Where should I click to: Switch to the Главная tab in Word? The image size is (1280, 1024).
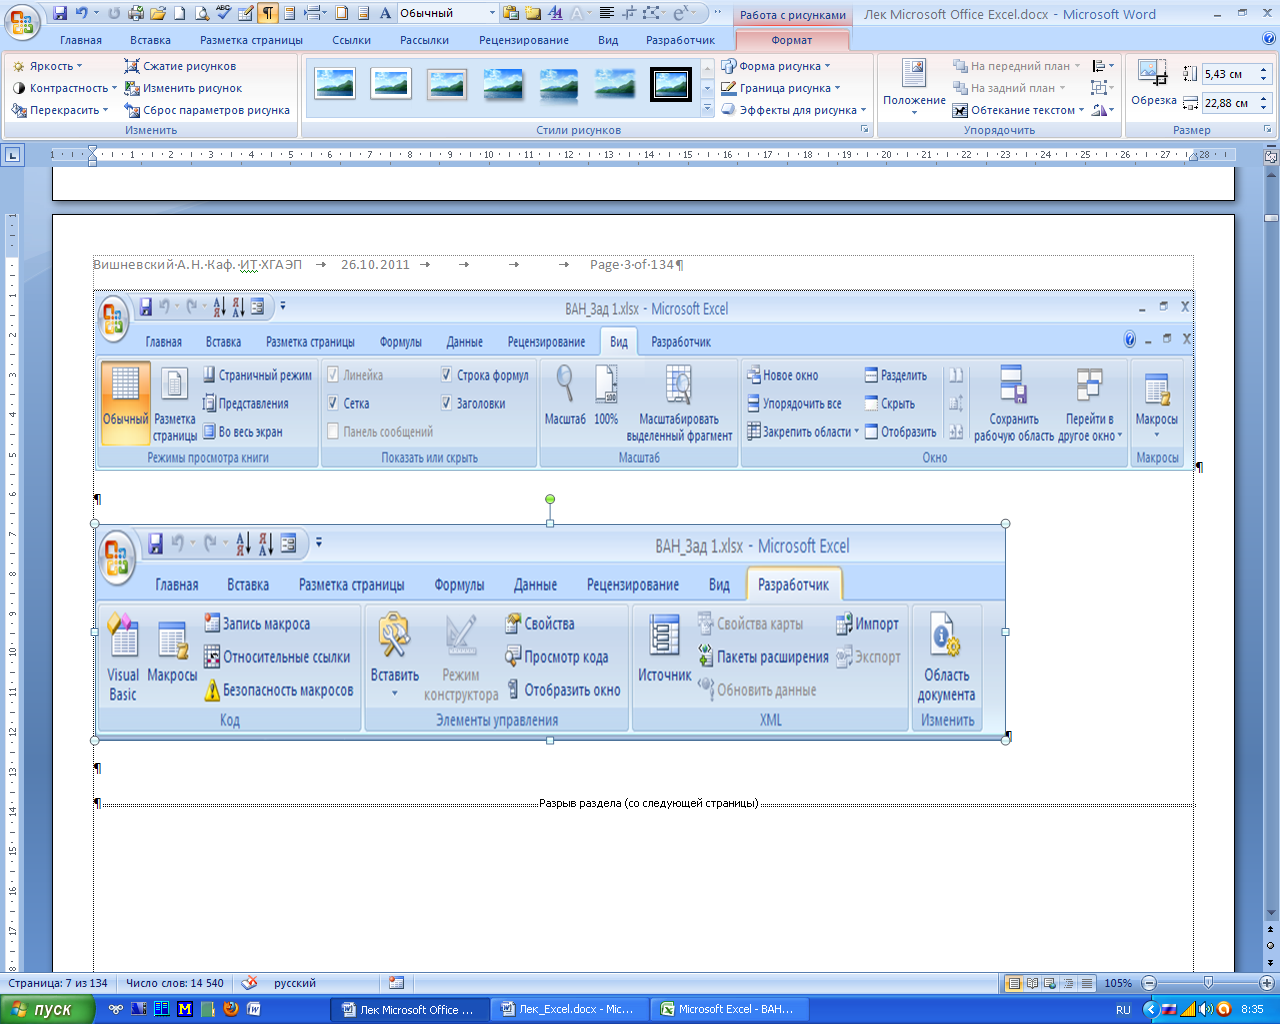coord(81,40)
